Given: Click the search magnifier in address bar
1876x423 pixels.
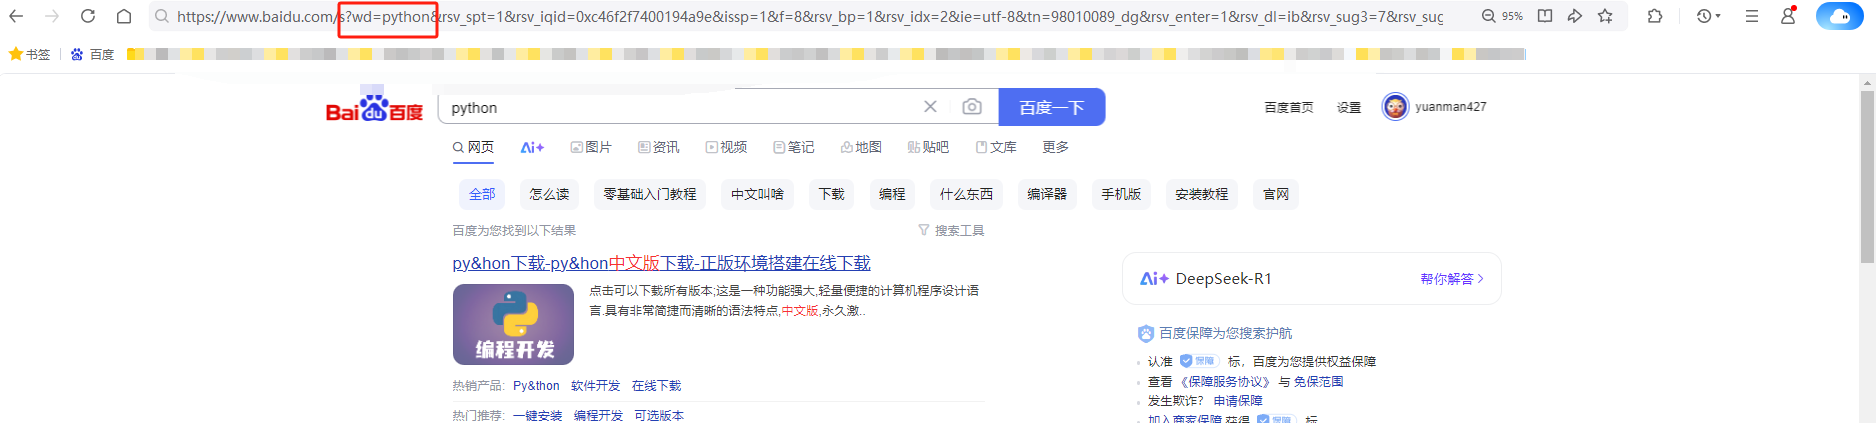Looking at the screenshot, I should tap(162, 16).
